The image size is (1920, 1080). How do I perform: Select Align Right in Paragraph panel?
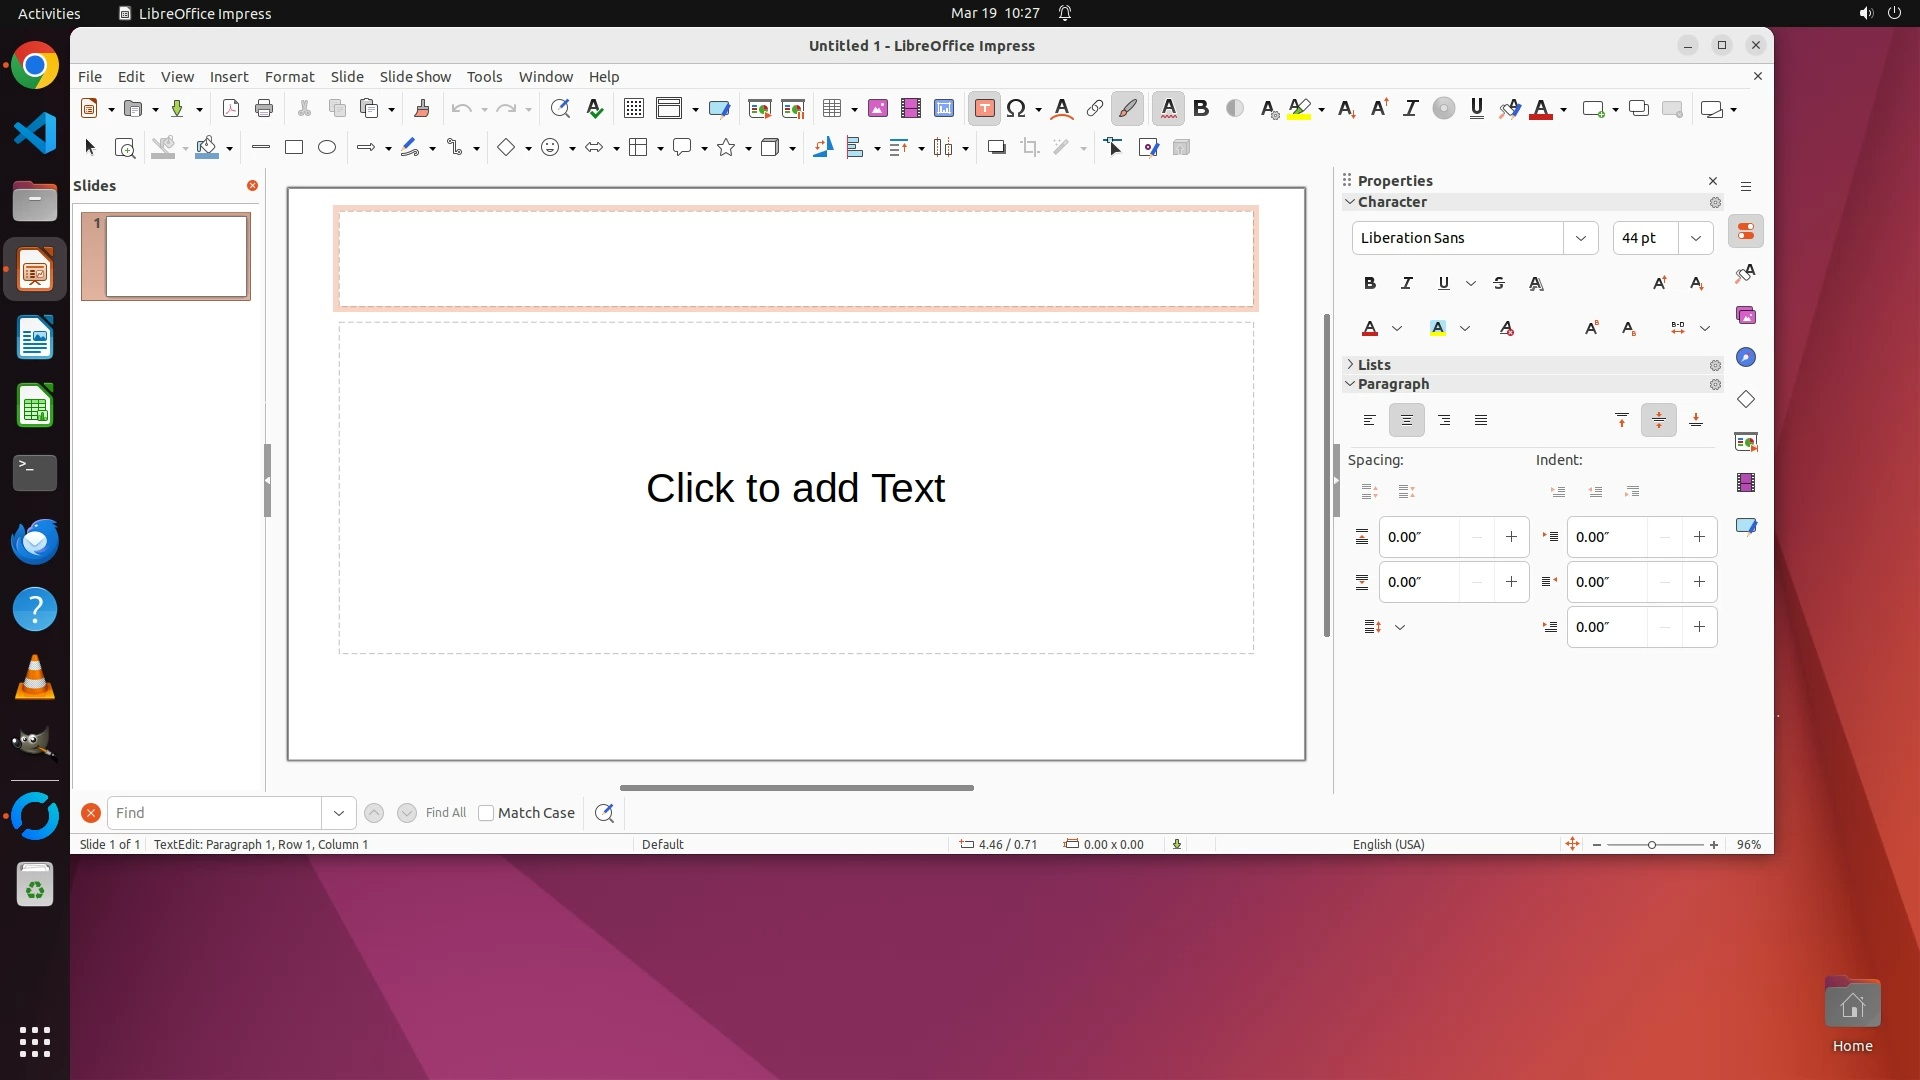point(1444,421)
